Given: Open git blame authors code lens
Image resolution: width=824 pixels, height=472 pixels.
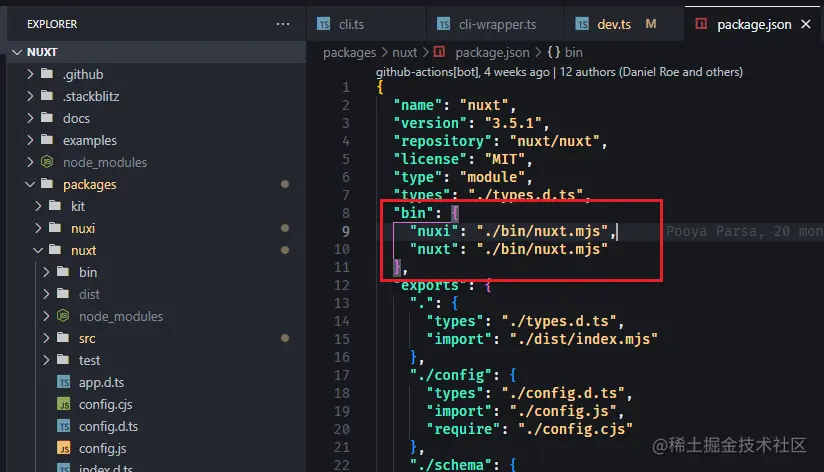Looking at the screenshot, I should (559, 71).
